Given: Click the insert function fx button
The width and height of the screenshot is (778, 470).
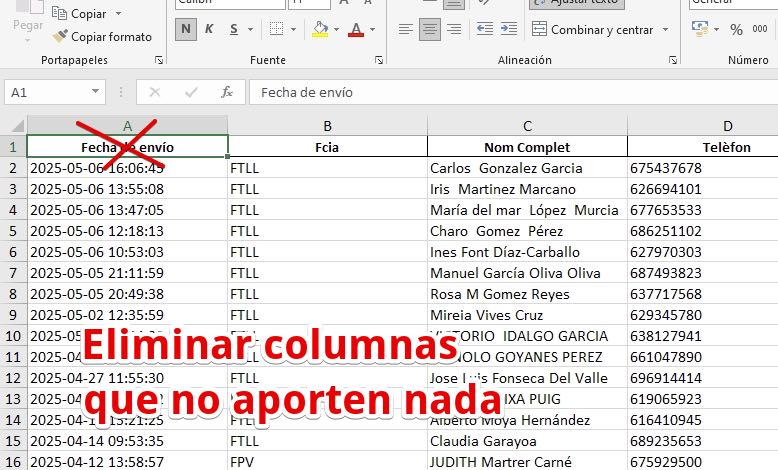Looking at the screenshot, I should (x=227, y=92).
